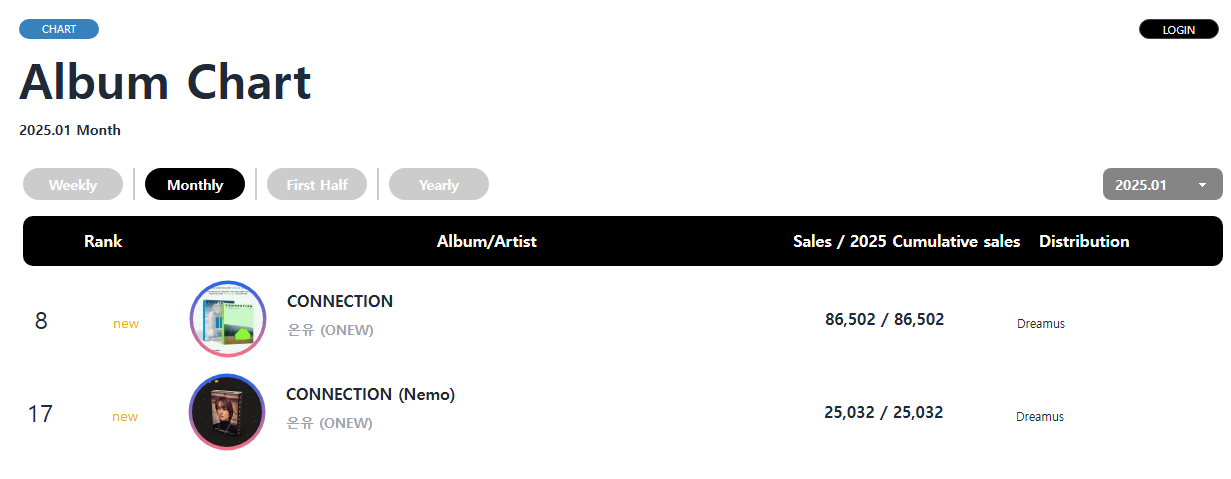
Task: Click the blue CHART badge
Action: pos(59,29)
